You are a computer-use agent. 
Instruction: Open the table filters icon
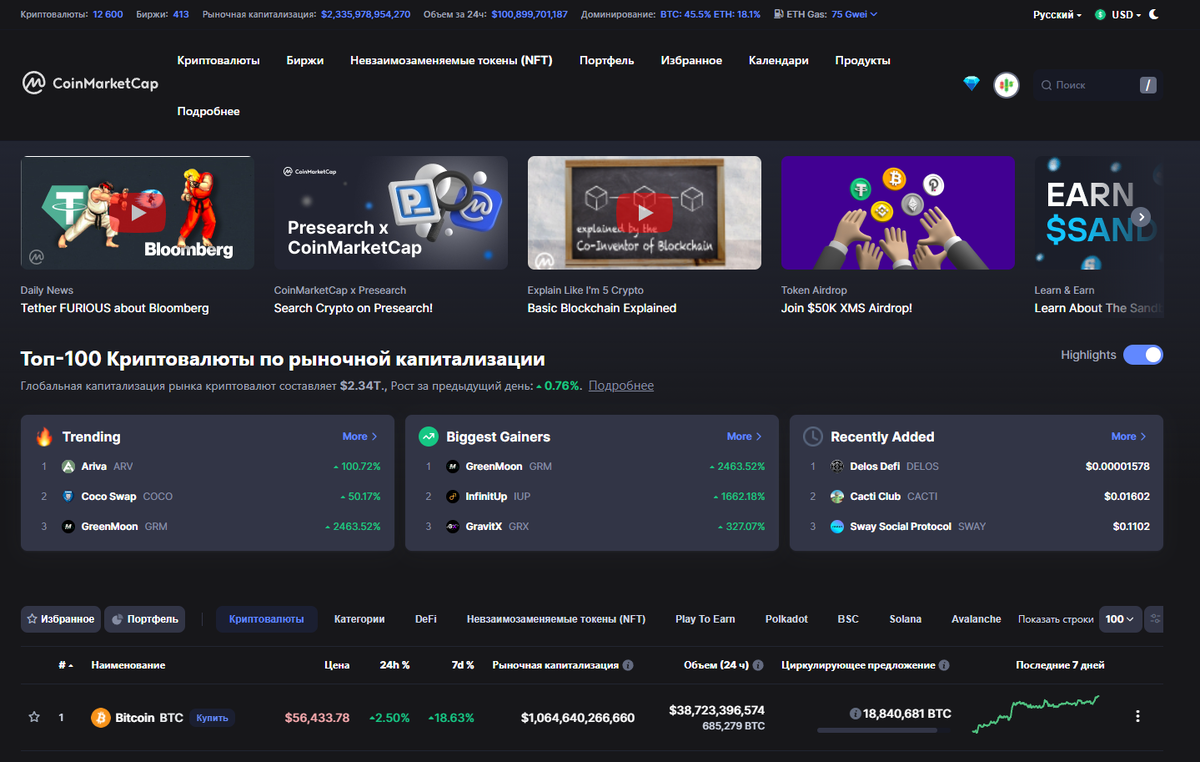1154,619
